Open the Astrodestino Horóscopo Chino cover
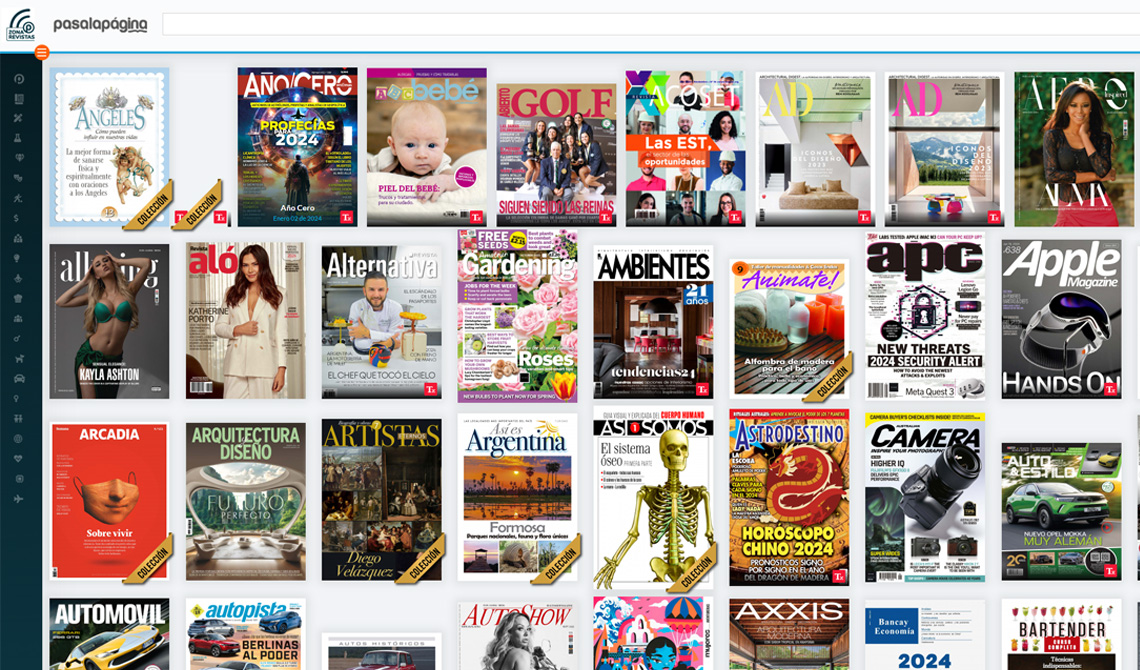Viewport: 1140px width, 670px height. [x=790, y=497]
